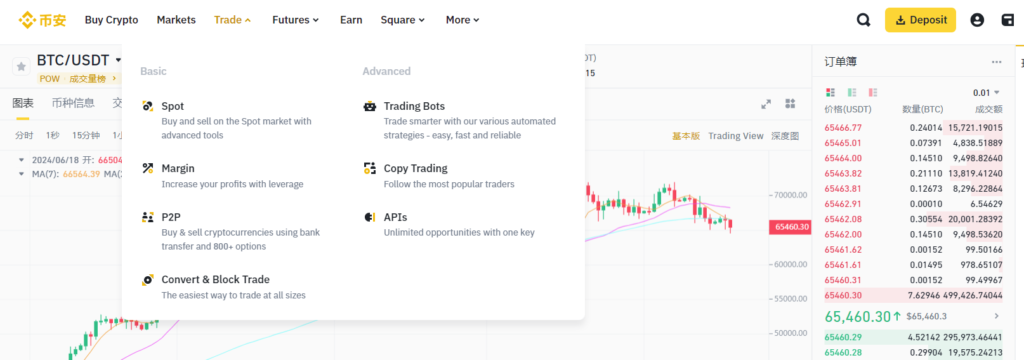Open the wallet icon in header

click(1008, 20)
